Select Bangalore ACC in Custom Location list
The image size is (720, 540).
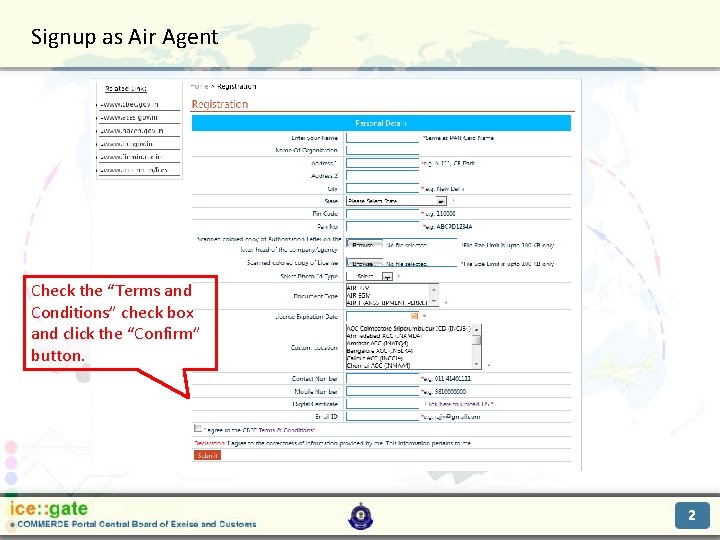point(380,351)
